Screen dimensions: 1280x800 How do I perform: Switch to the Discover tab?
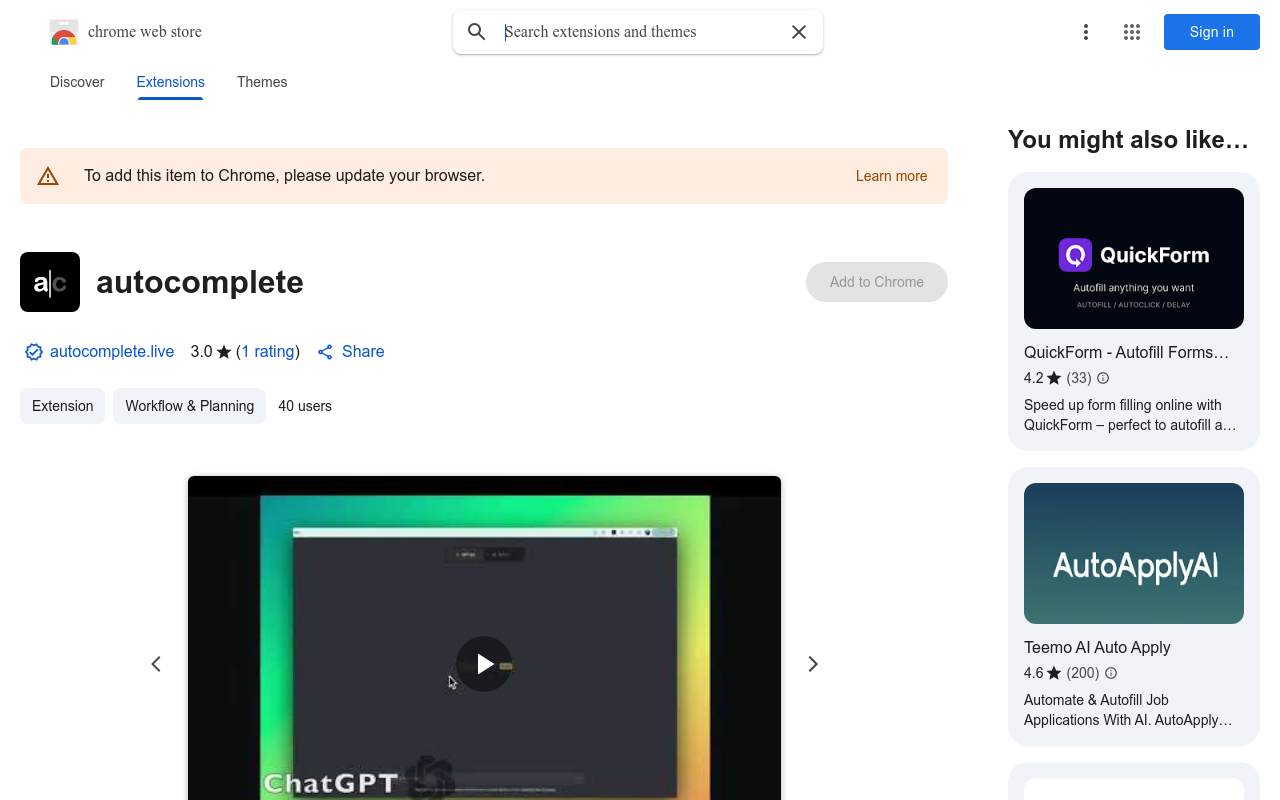pyautogui.click(x=77, y=82)
